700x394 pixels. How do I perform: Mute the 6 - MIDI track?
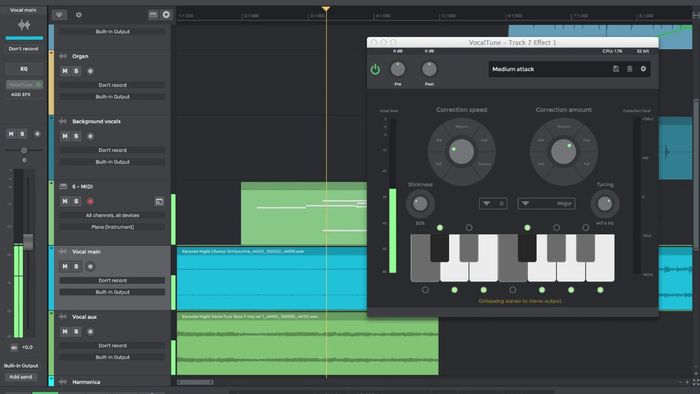[65, 201]
